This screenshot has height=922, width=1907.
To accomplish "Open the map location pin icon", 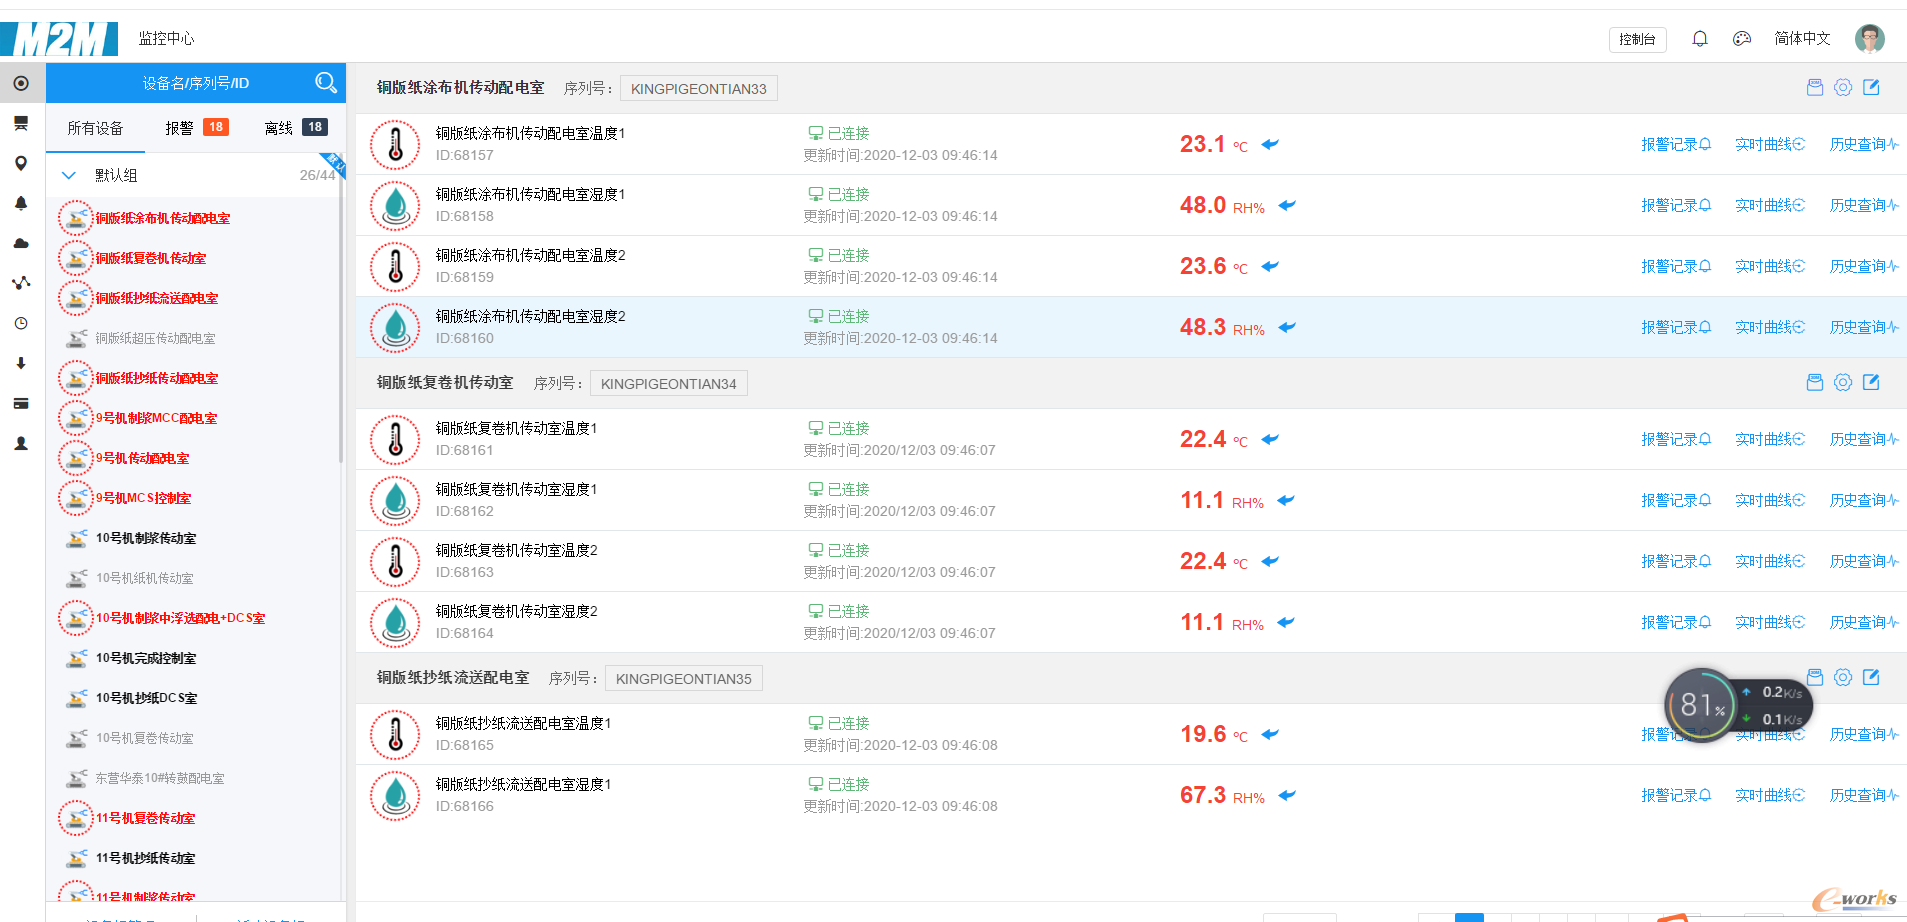I will point(21,163).
